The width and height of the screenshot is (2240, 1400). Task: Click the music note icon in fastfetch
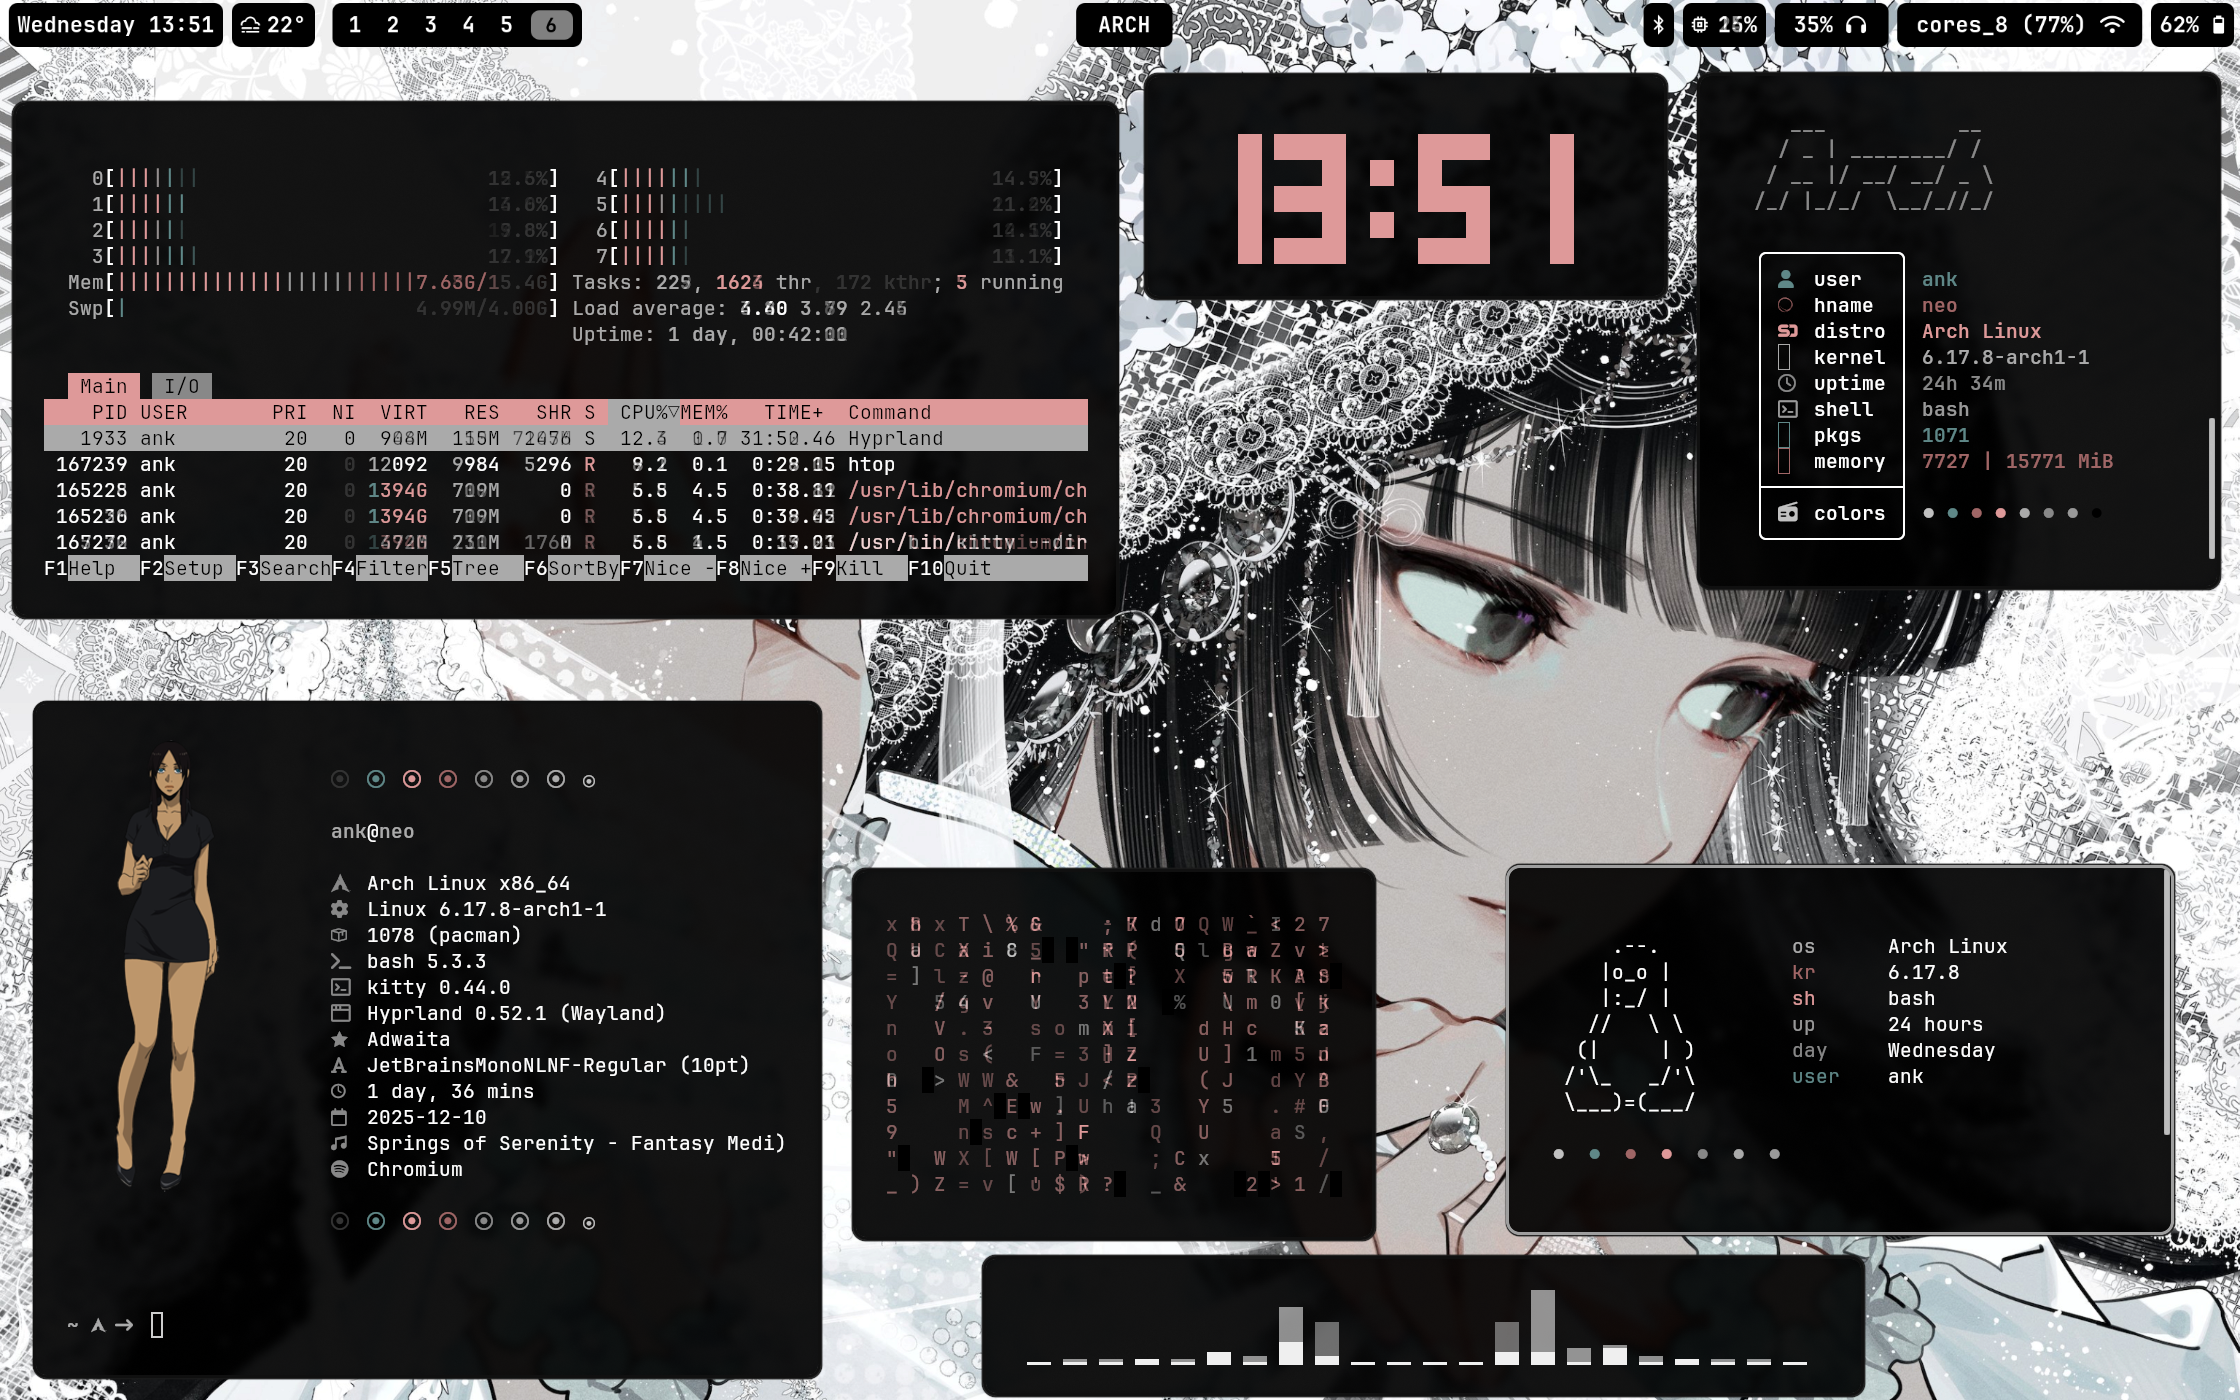point(340,1143)
